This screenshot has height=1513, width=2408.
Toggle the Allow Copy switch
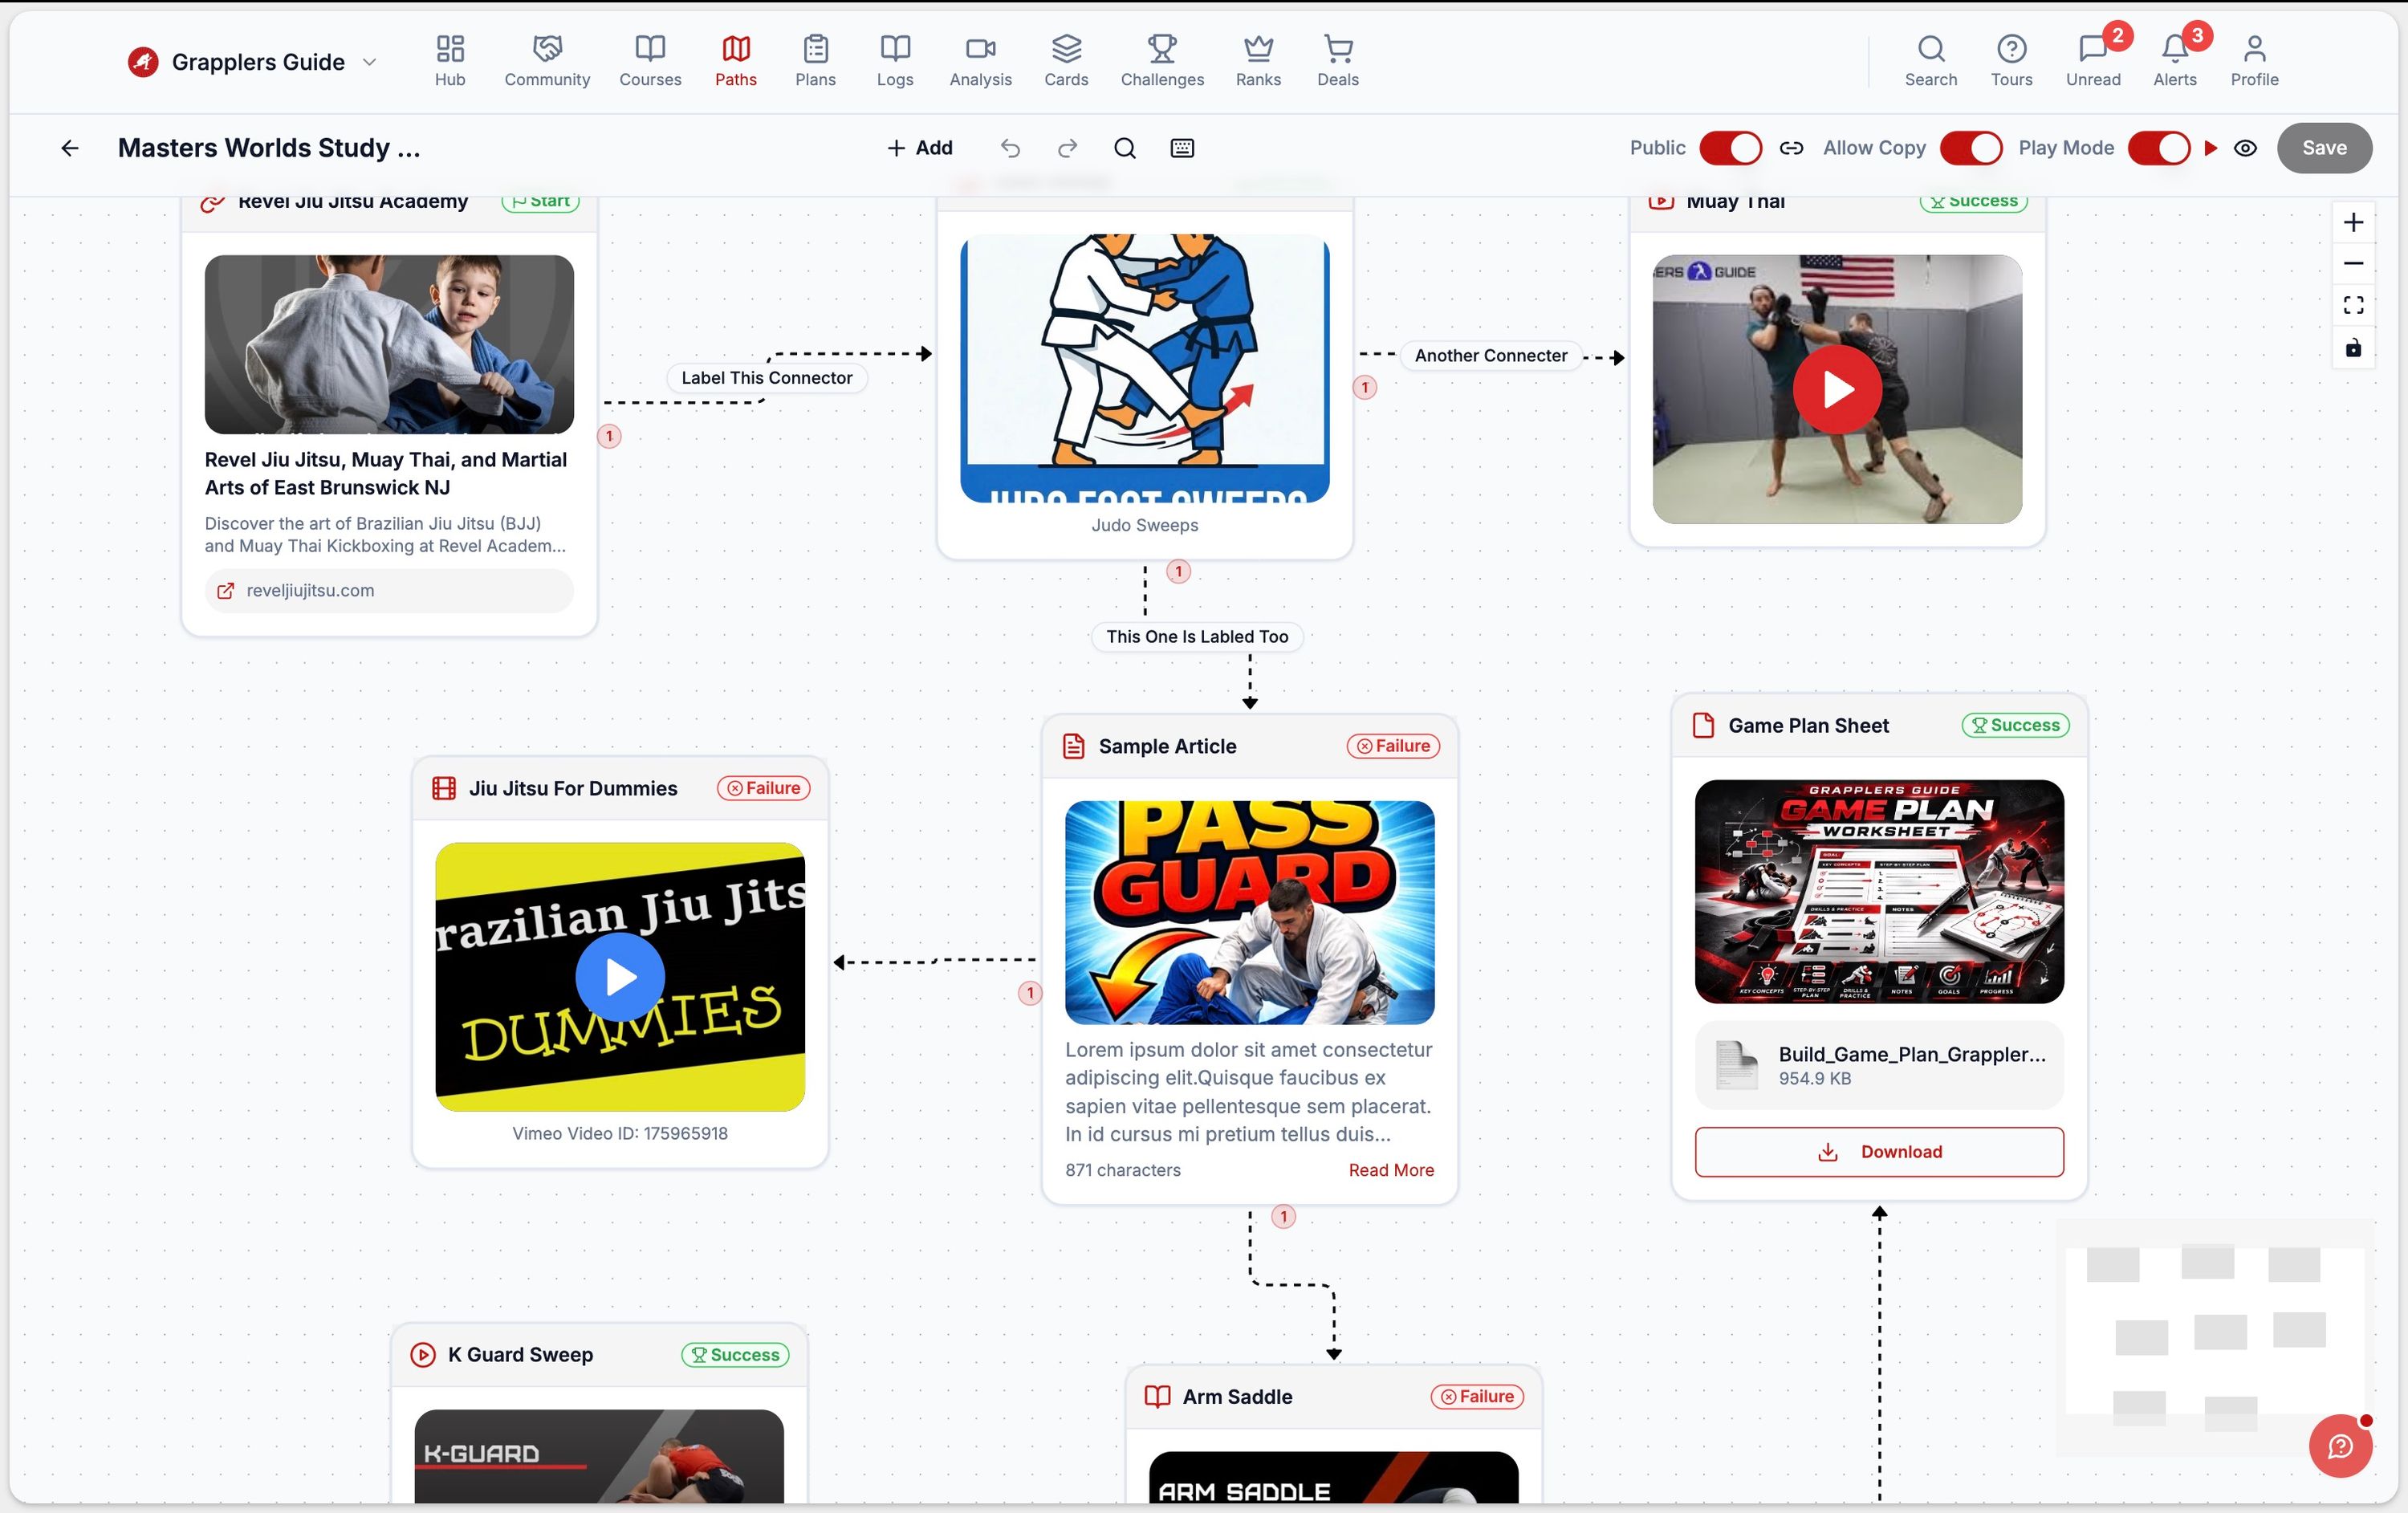1970,148
